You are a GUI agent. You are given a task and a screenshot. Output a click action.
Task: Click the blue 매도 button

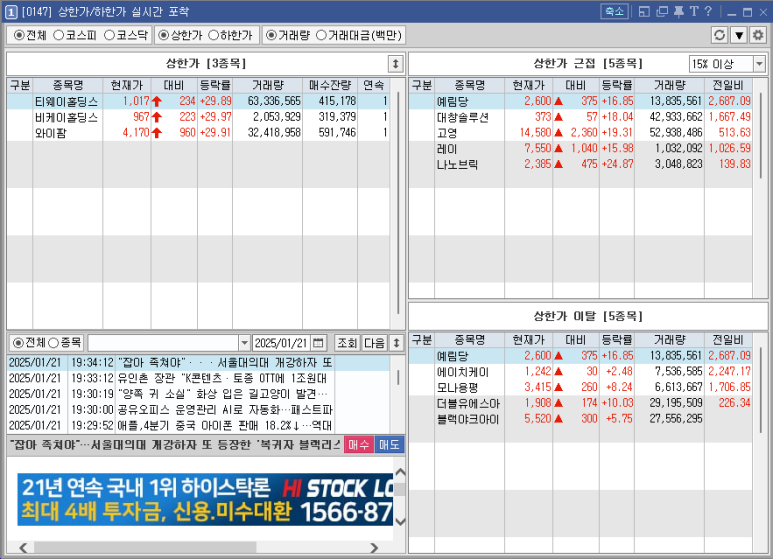pos(389,445)
